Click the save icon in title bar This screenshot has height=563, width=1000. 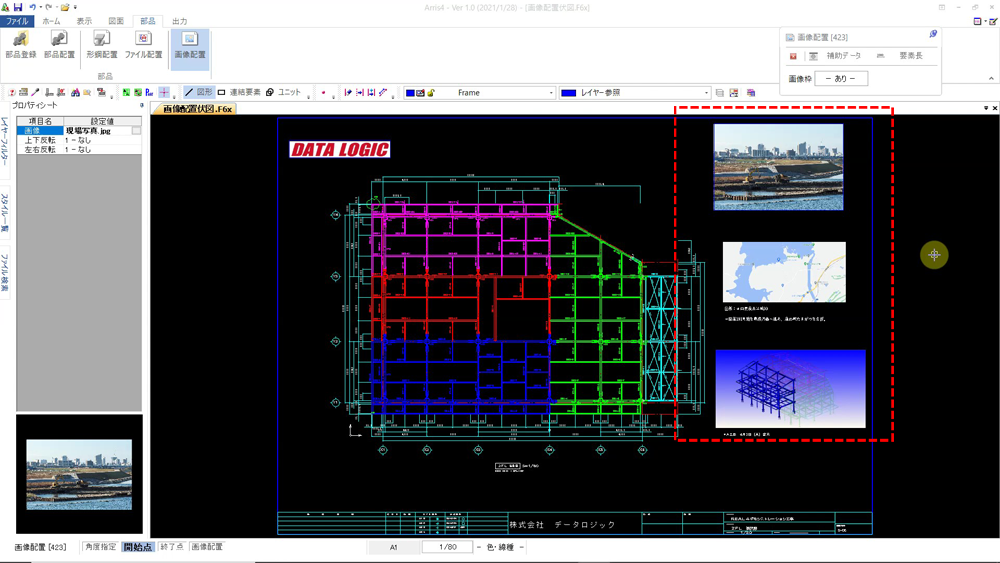click(x=18, y=7)
